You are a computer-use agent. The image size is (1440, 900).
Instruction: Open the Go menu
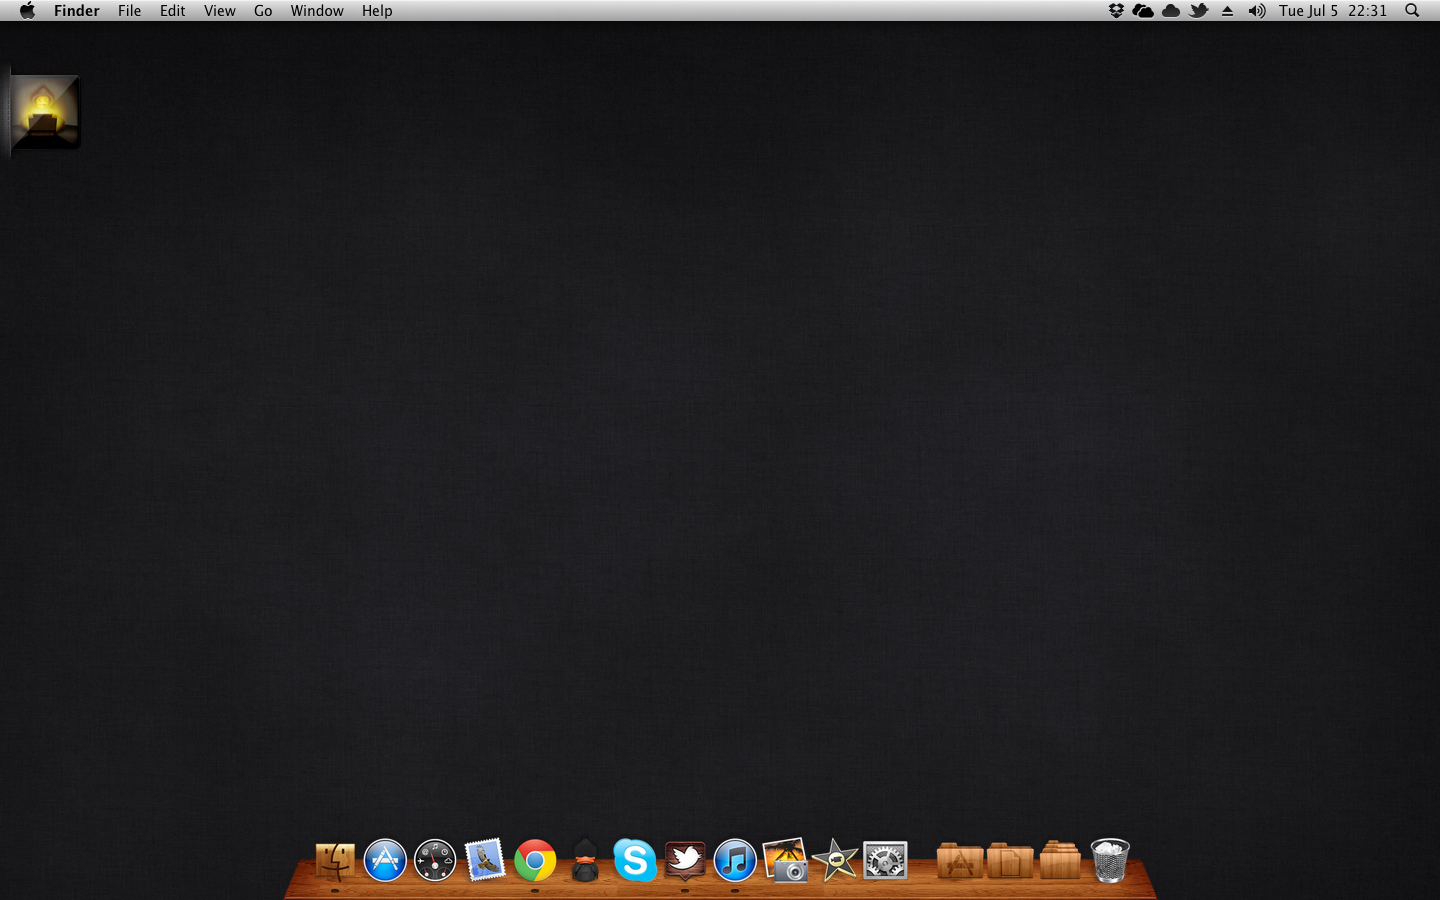click(x=263, y=11)
